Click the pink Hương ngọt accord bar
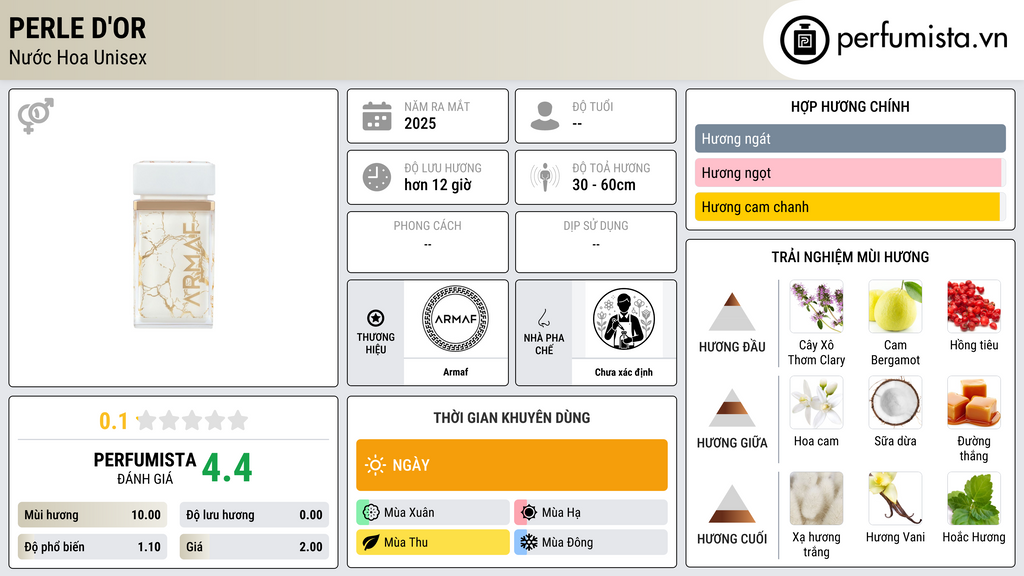The width and height of the screenshot is (1024, 576). click(x=850, y=172)
